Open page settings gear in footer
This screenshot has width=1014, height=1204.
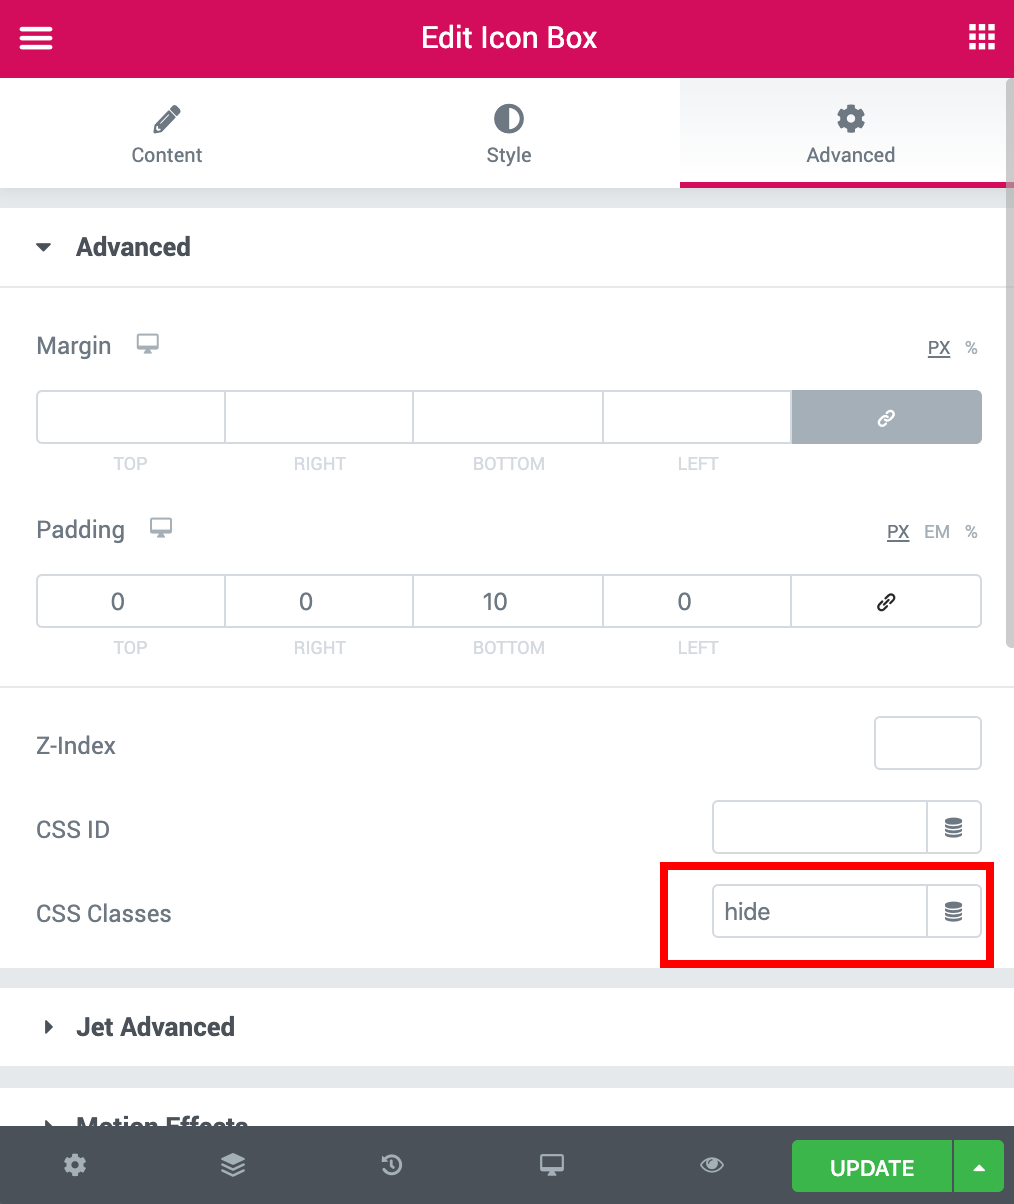75,1165
